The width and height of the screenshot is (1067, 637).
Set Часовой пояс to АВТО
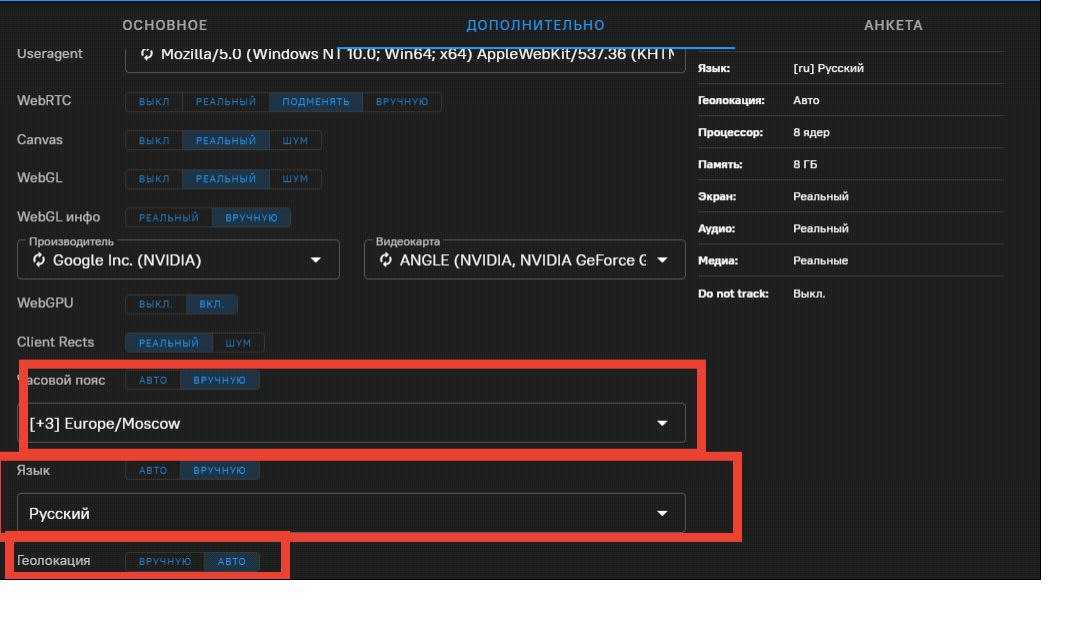153,380
